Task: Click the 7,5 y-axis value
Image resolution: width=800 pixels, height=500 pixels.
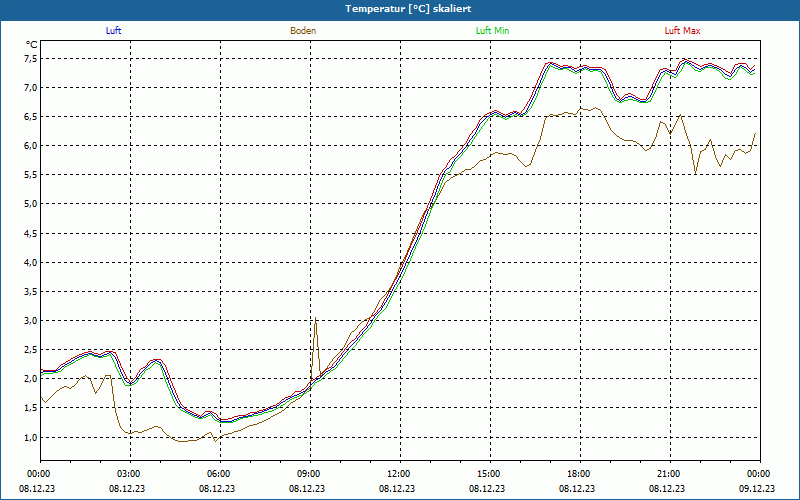Action: coord(31,59)
